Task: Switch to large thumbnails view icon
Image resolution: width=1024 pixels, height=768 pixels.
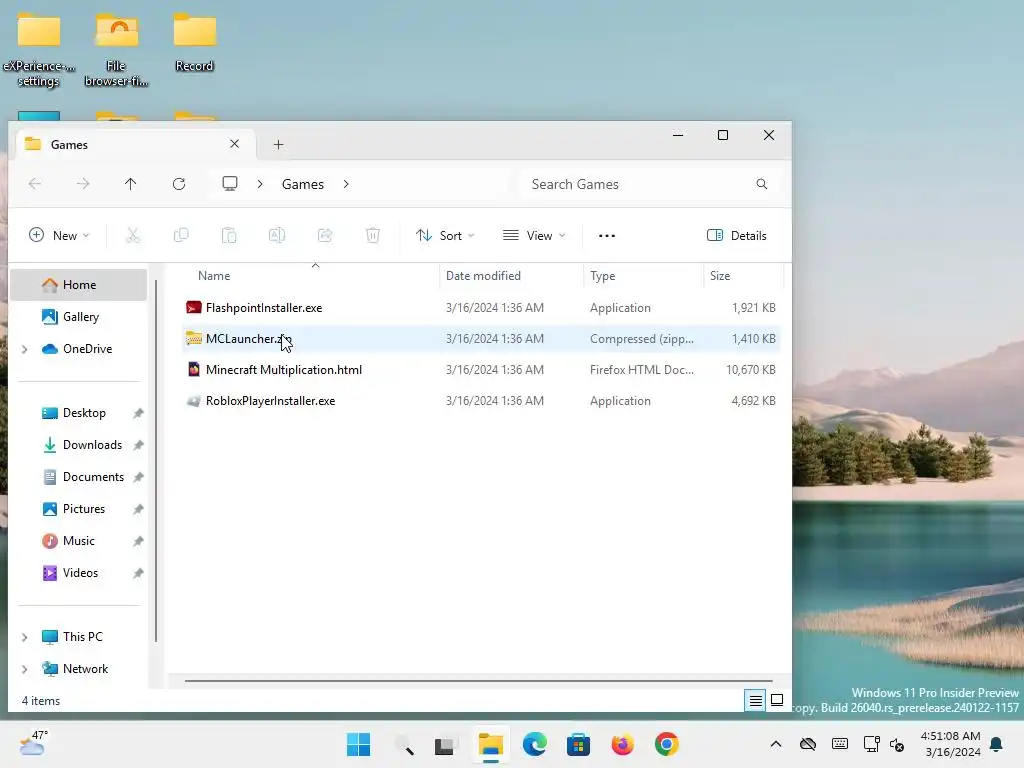Action: point(777,700)
